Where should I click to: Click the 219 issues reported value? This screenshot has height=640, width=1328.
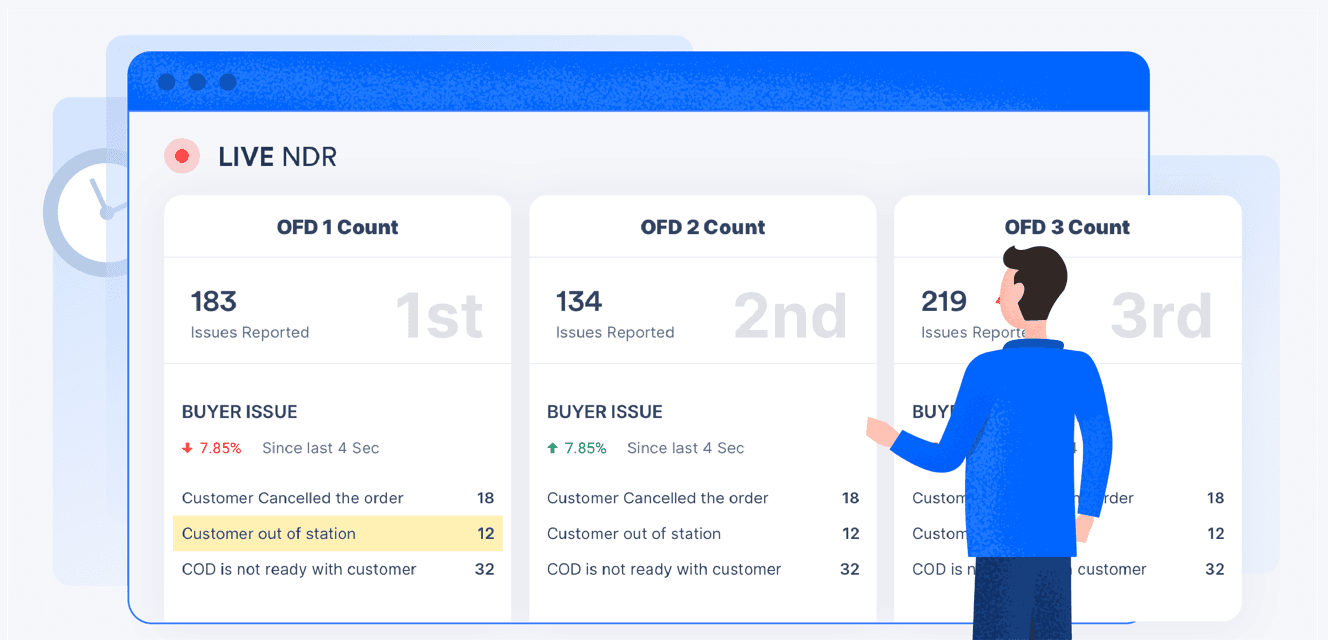(x=944, y=301)
